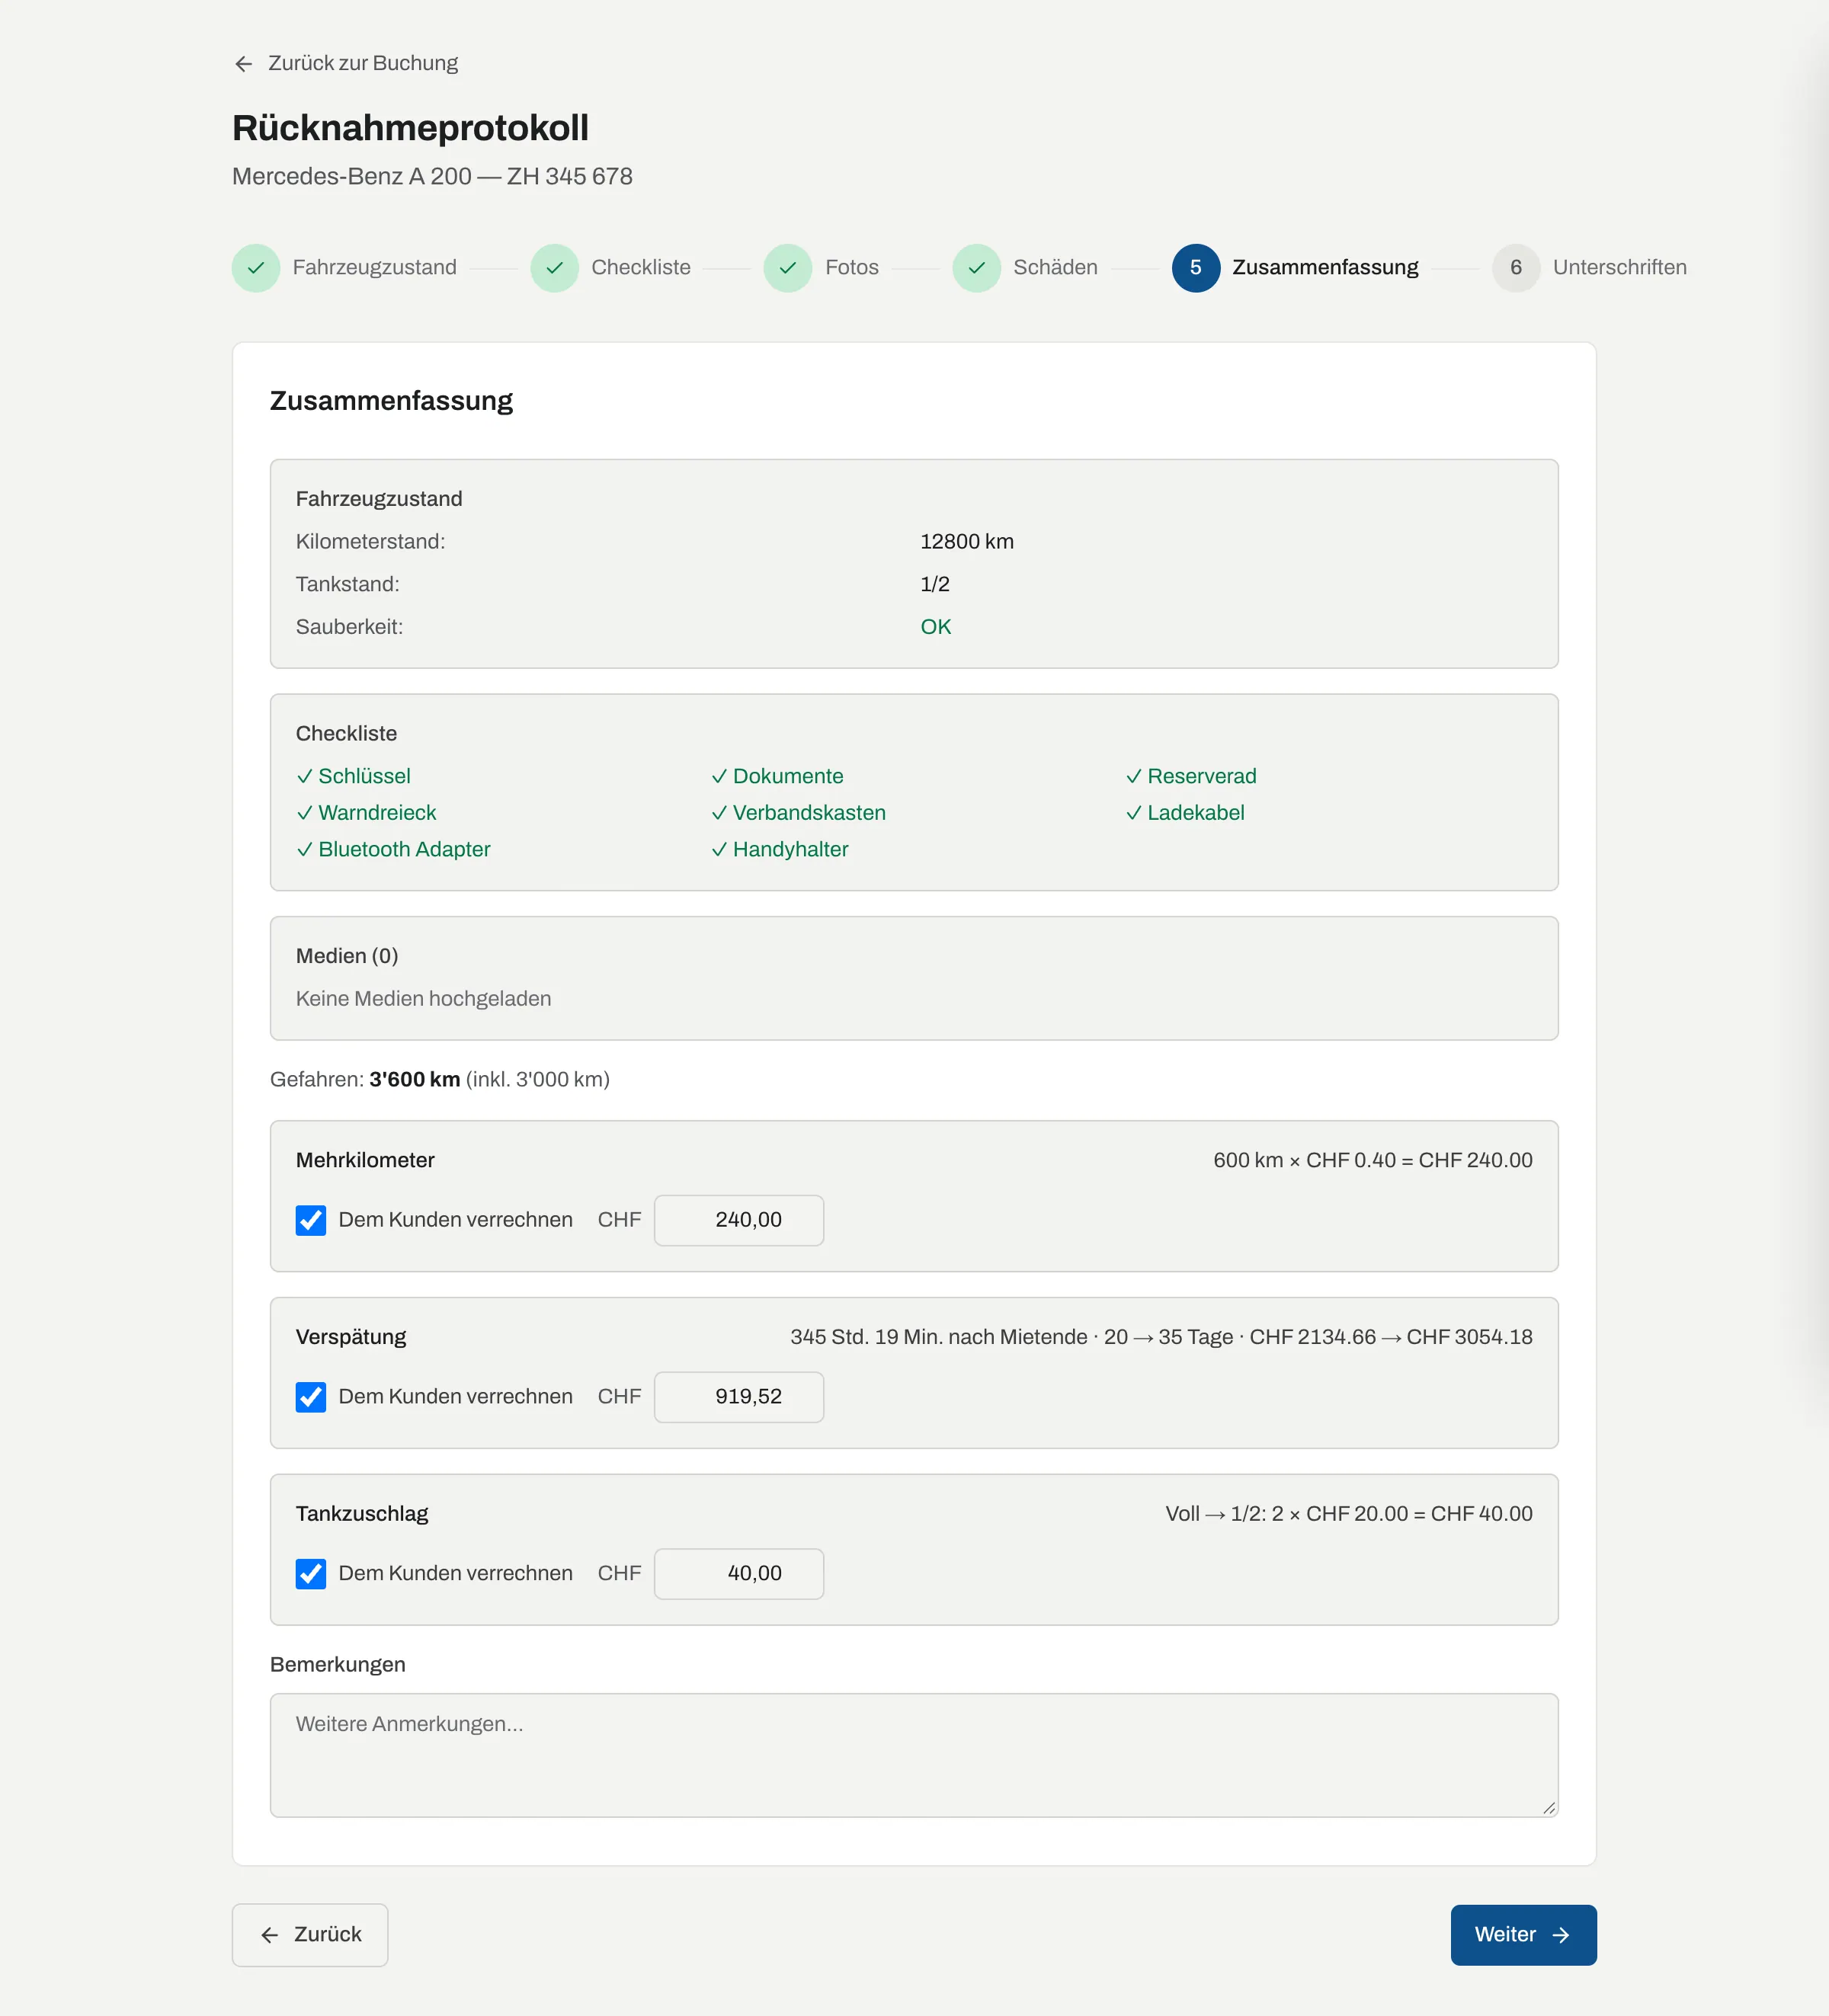Image resolution: width=1829 pixels, height=2016 pixels.
Task: Click the Handyhalter checklist entry
Action: (779, 849)
